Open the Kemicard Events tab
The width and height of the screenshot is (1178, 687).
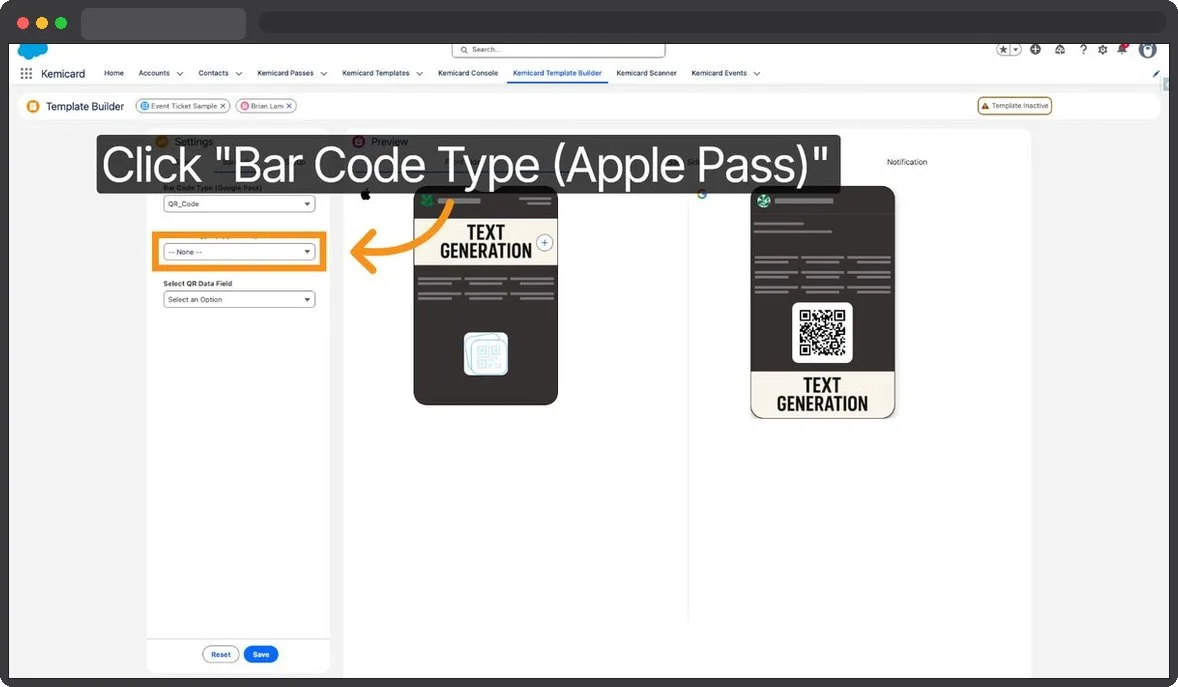(719, 73)
